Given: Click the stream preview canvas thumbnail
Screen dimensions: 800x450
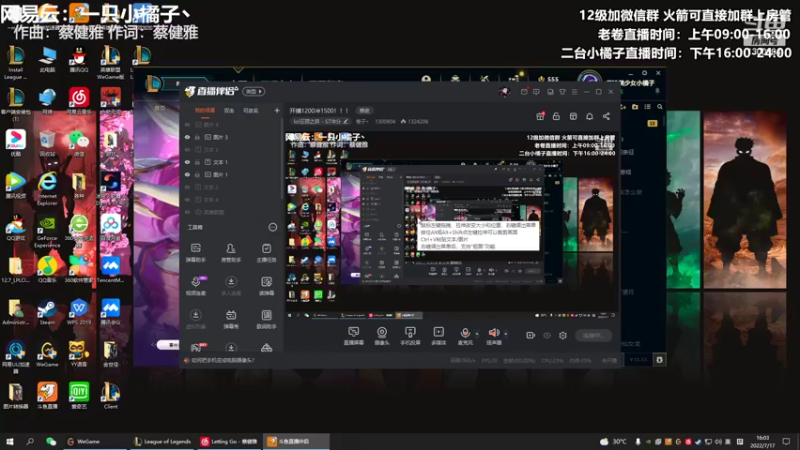Looking at the screenshot, I should [x=451, y=226].
